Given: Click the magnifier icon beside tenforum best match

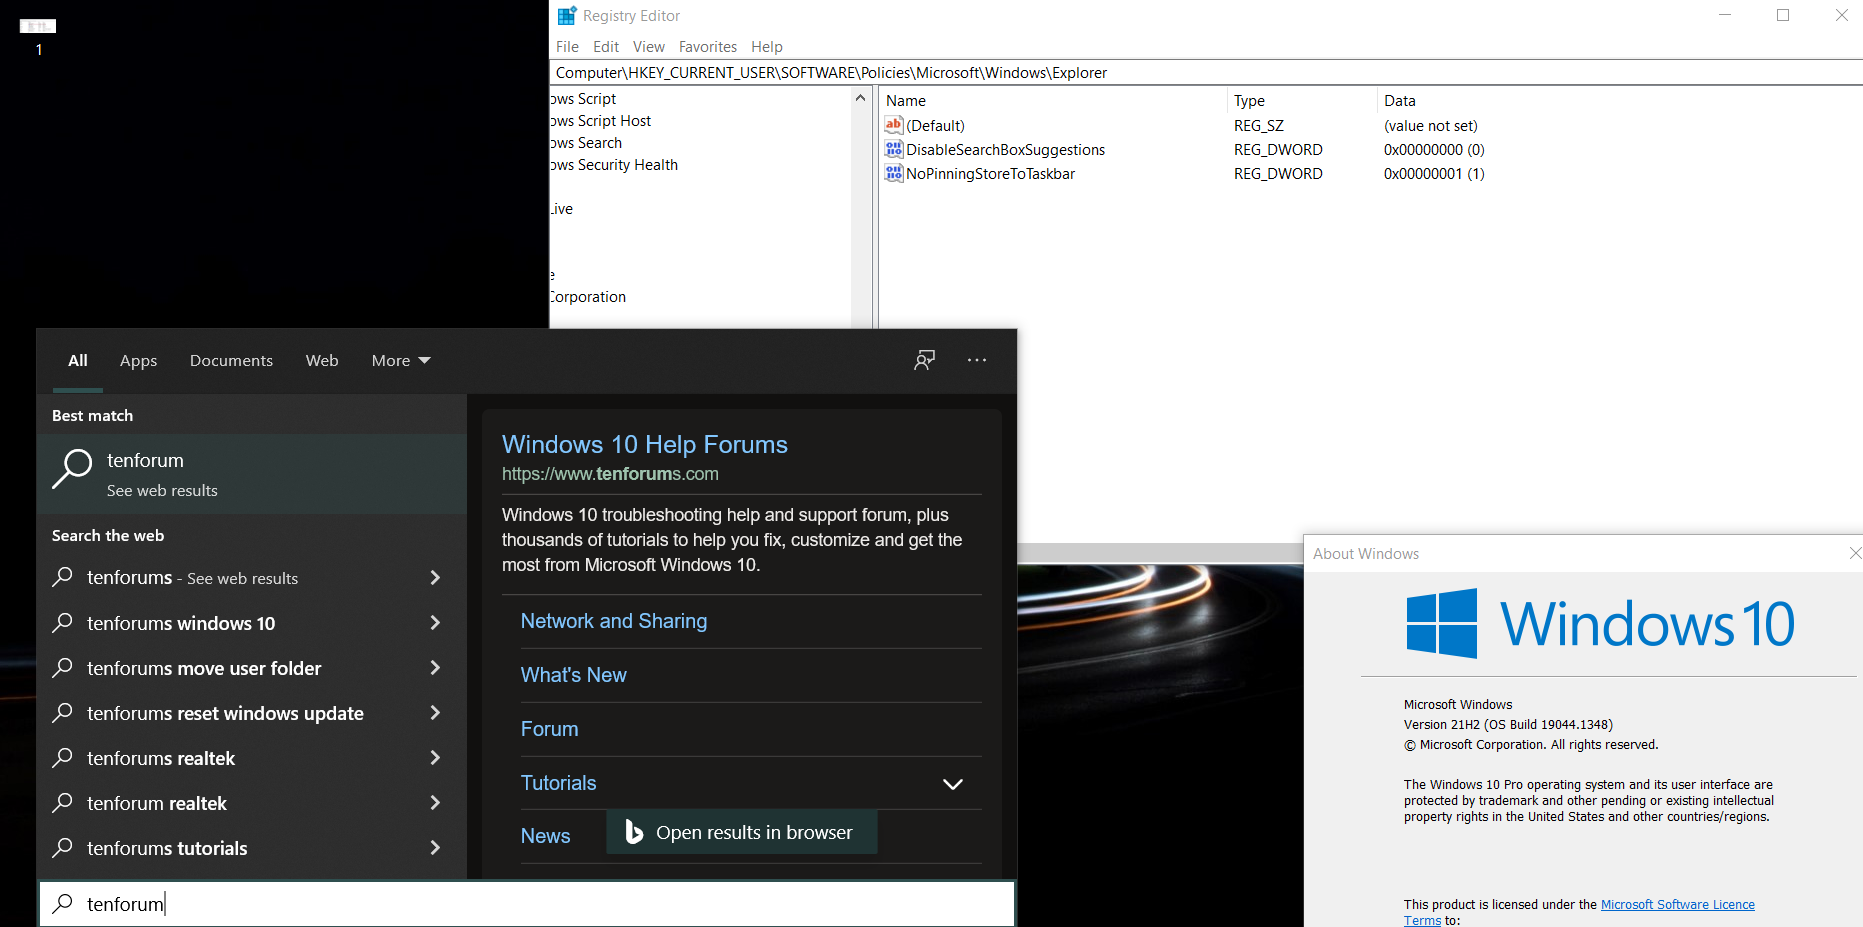Looking at the screenshot, I should click(x=72, y=468).
